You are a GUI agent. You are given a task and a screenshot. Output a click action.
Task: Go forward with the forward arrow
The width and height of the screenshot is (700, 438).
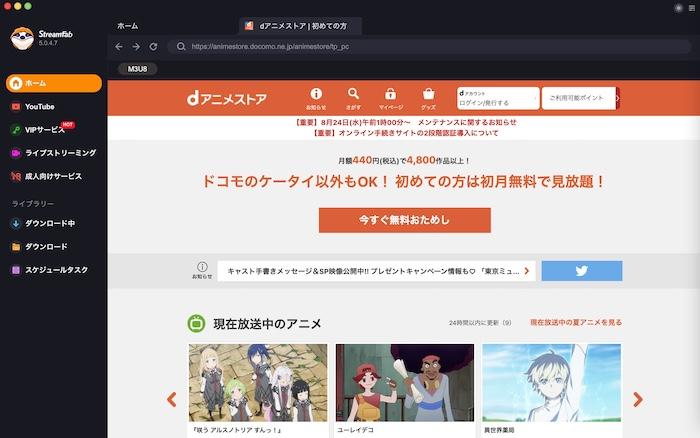tap(136, 46)
